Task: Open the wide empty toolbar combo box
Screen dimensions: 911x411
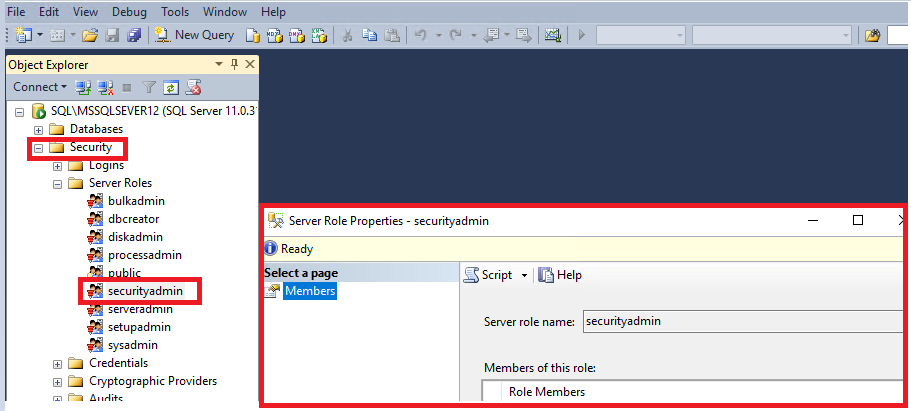Action: [x=772, y=35]
